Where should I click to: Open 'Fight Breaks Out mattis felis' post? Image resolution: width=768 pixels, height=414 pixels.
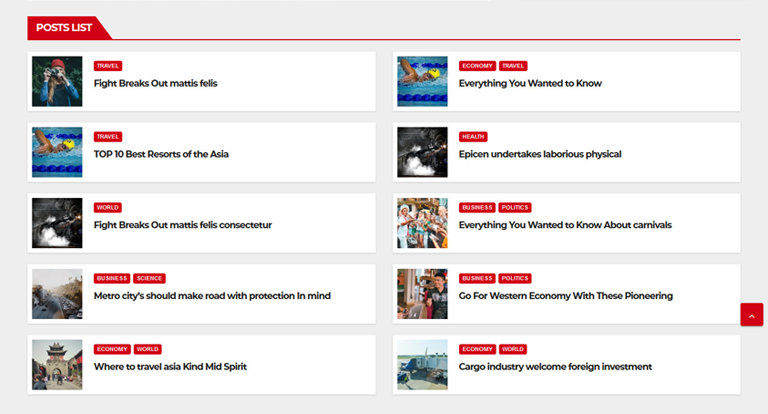[155, 83]
